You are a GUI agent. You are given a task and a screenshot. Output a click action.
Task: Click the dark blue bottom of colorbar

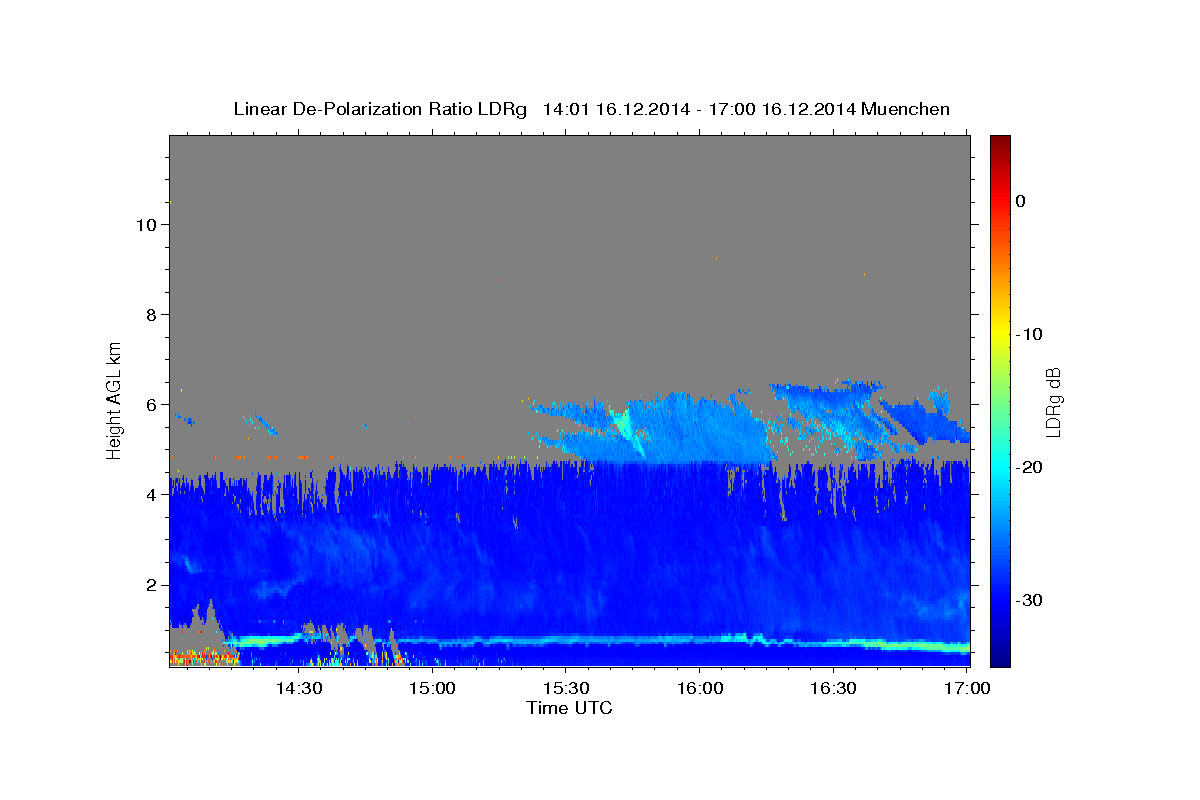coord(1000,657)
